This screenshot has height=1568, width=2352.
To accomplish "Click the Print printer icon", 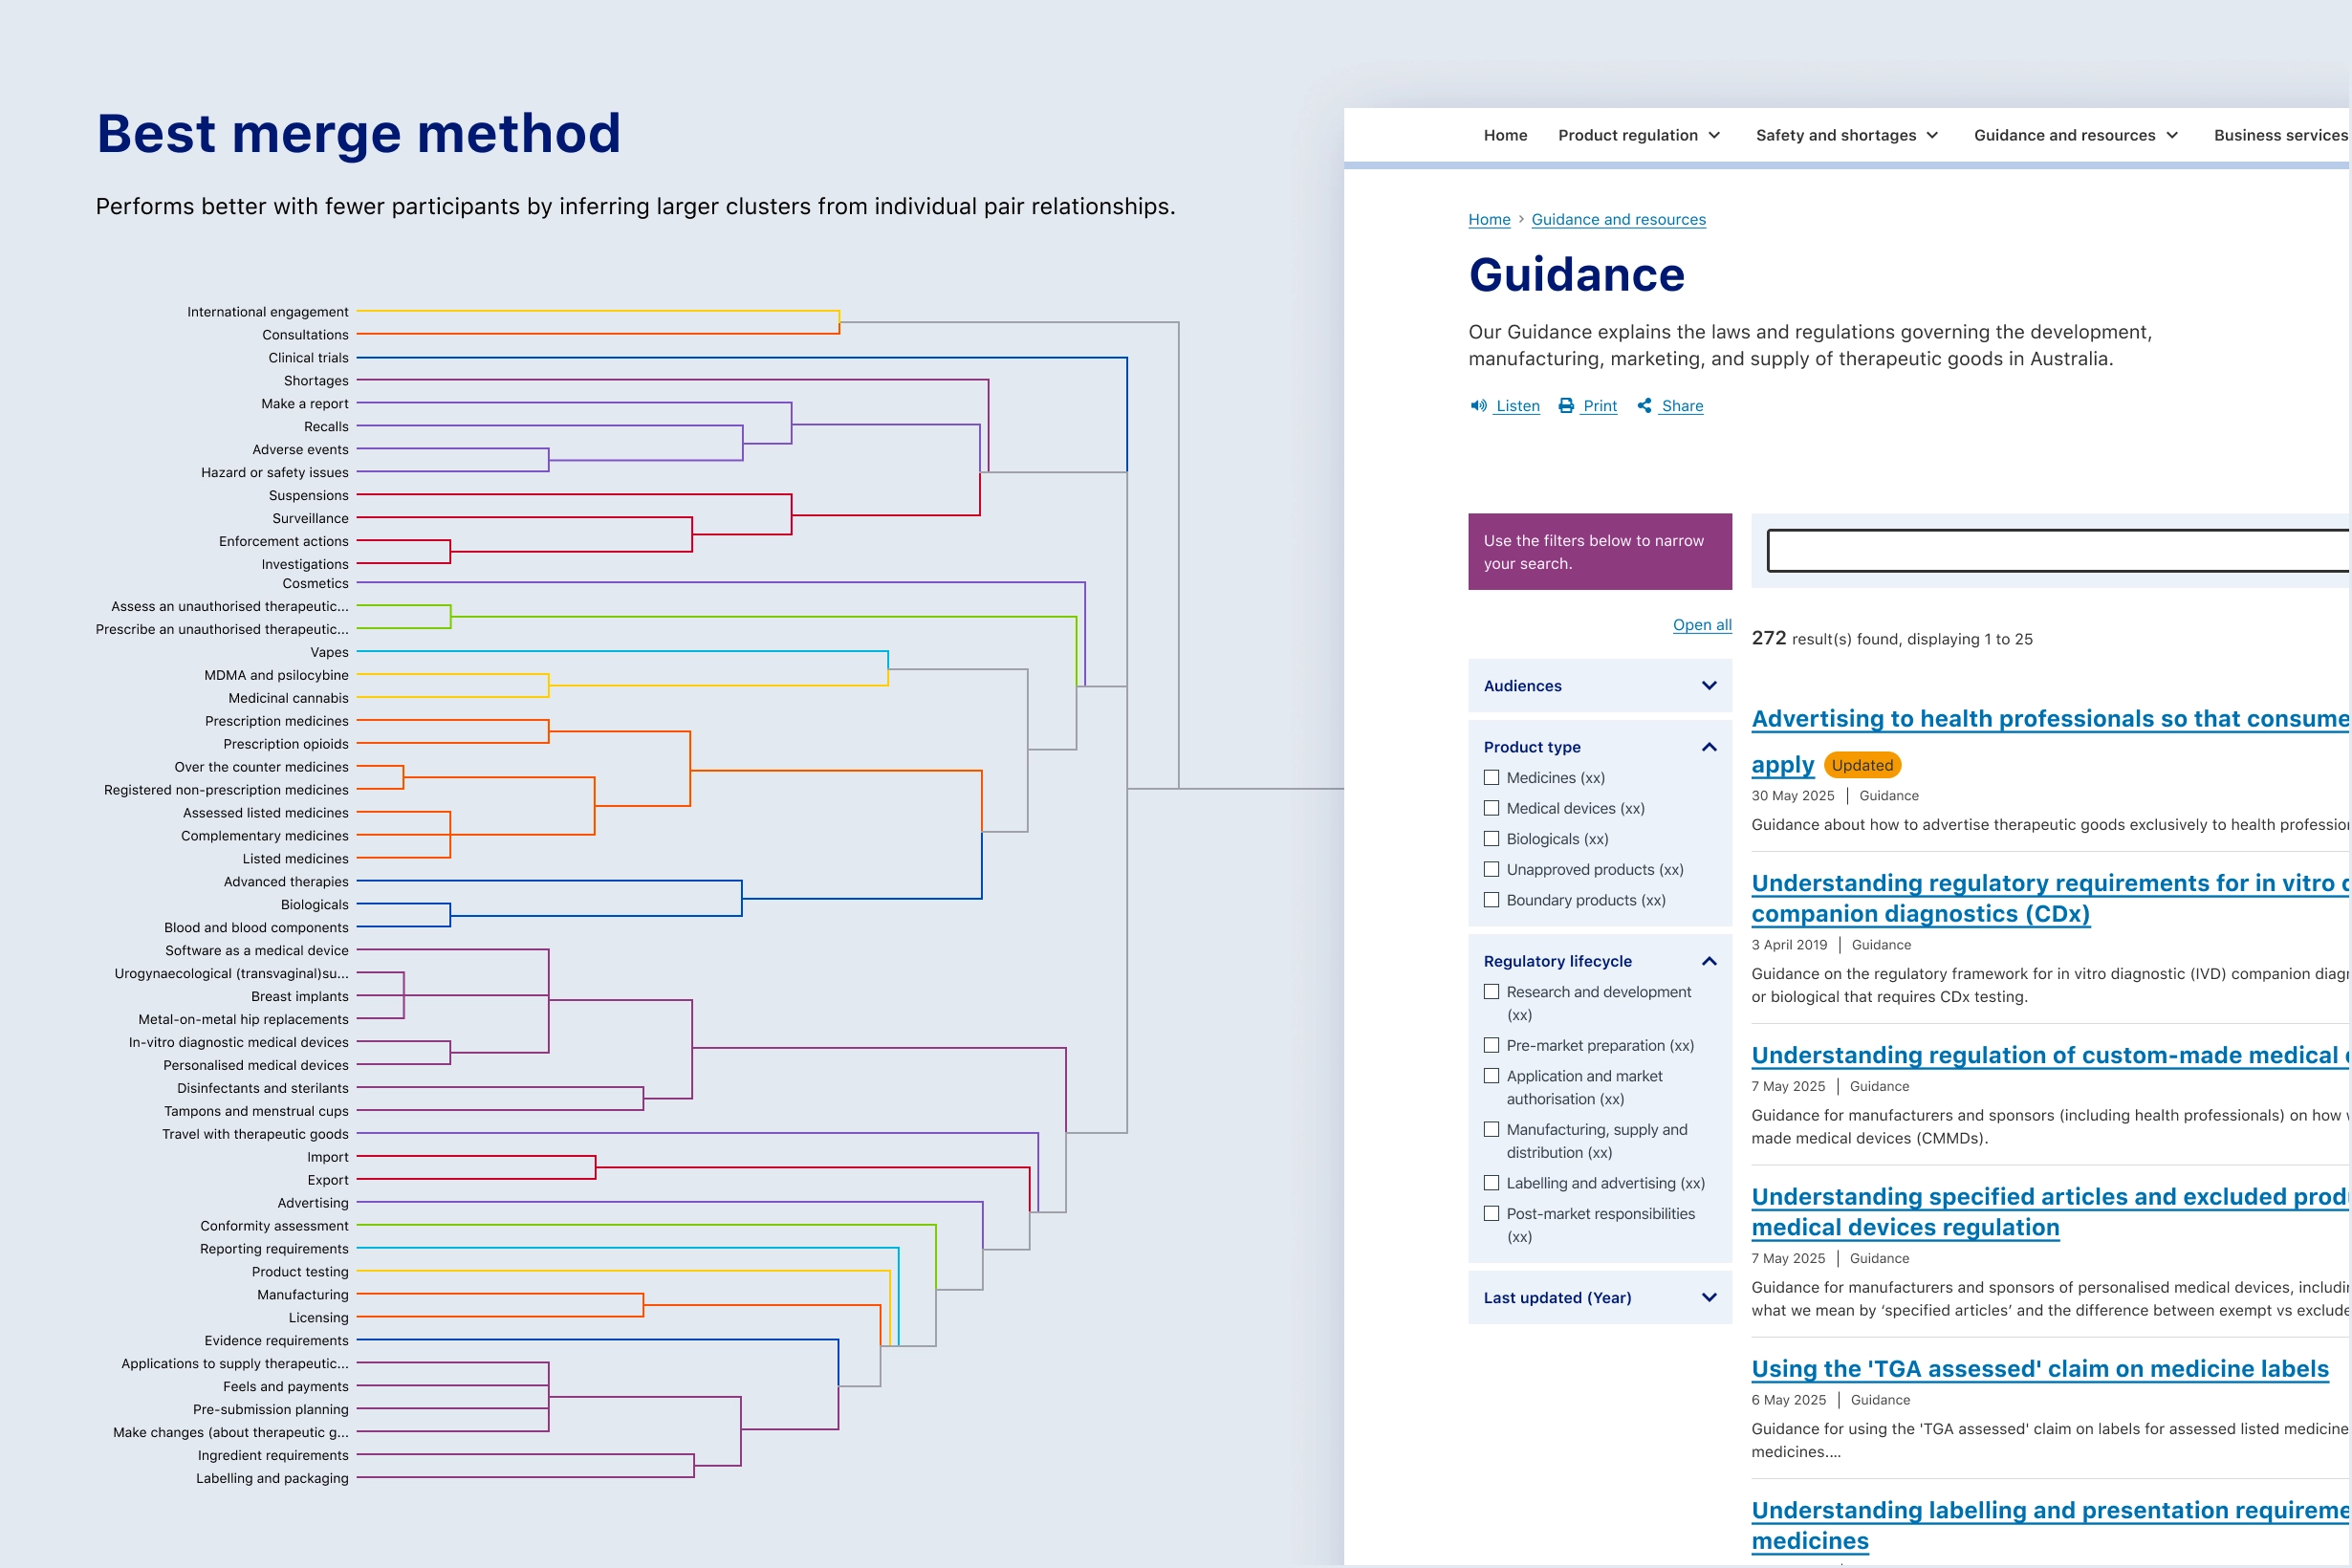I will tap(1566, 406).
